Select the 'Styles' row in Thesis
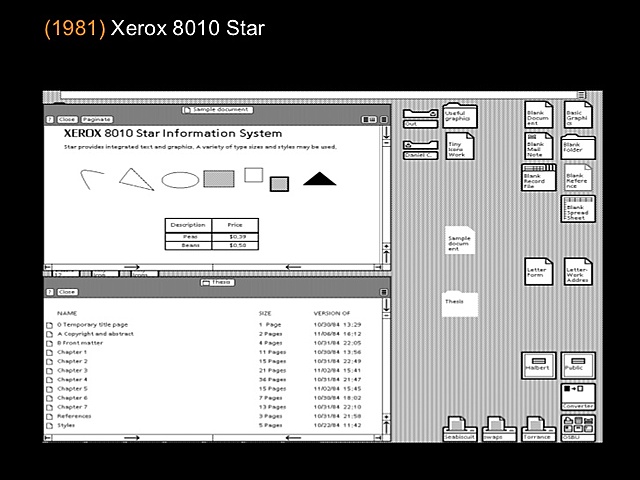This screenshot has width=640, height=480. [204, 426]
